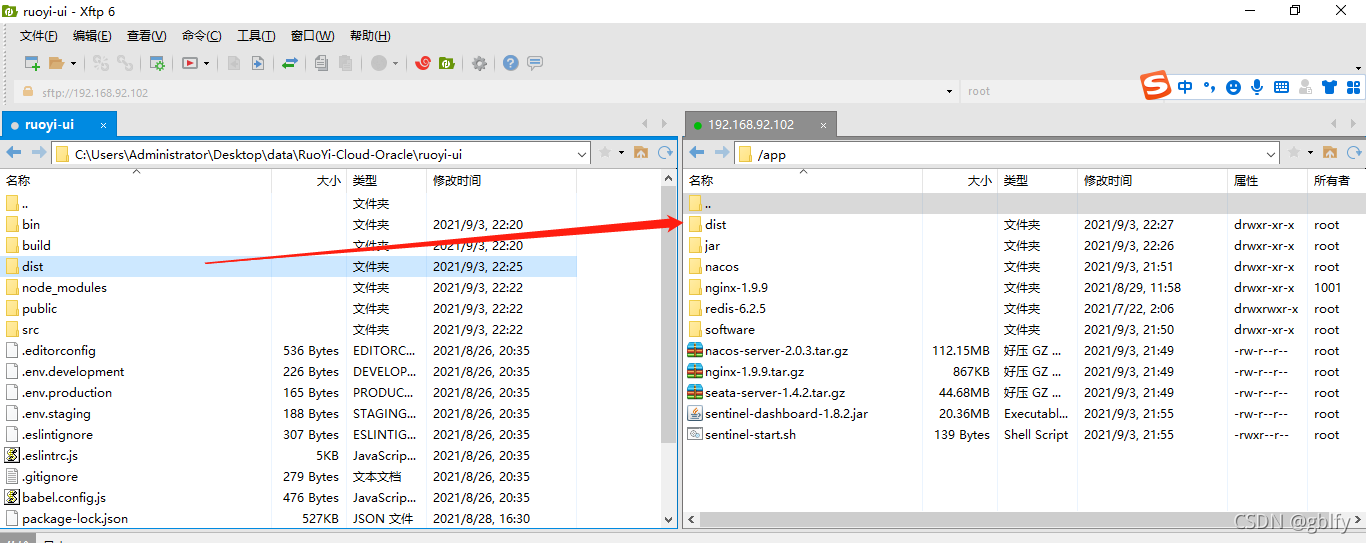The width and height of the screenshot is (1366, 543).
Task: Open the 窗口(W) menu
Action: tap(312, 36)
